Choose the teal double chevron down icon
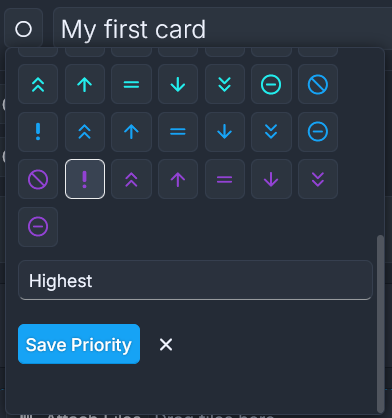The width and height of the screenshot is (392, 418). point(225,84)
